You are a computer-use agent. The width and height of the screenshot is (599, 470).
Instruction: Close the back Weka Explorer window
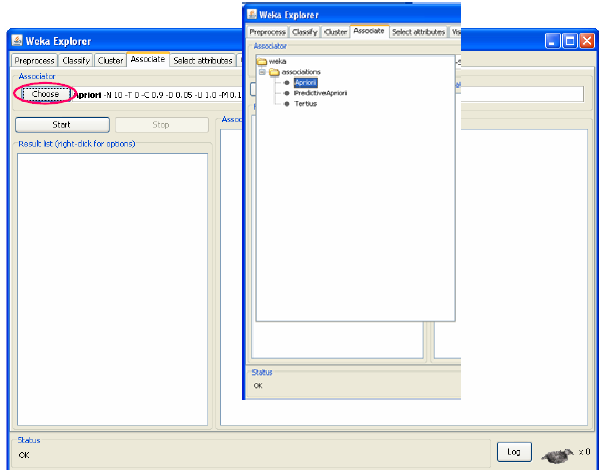tap(587, 41)
